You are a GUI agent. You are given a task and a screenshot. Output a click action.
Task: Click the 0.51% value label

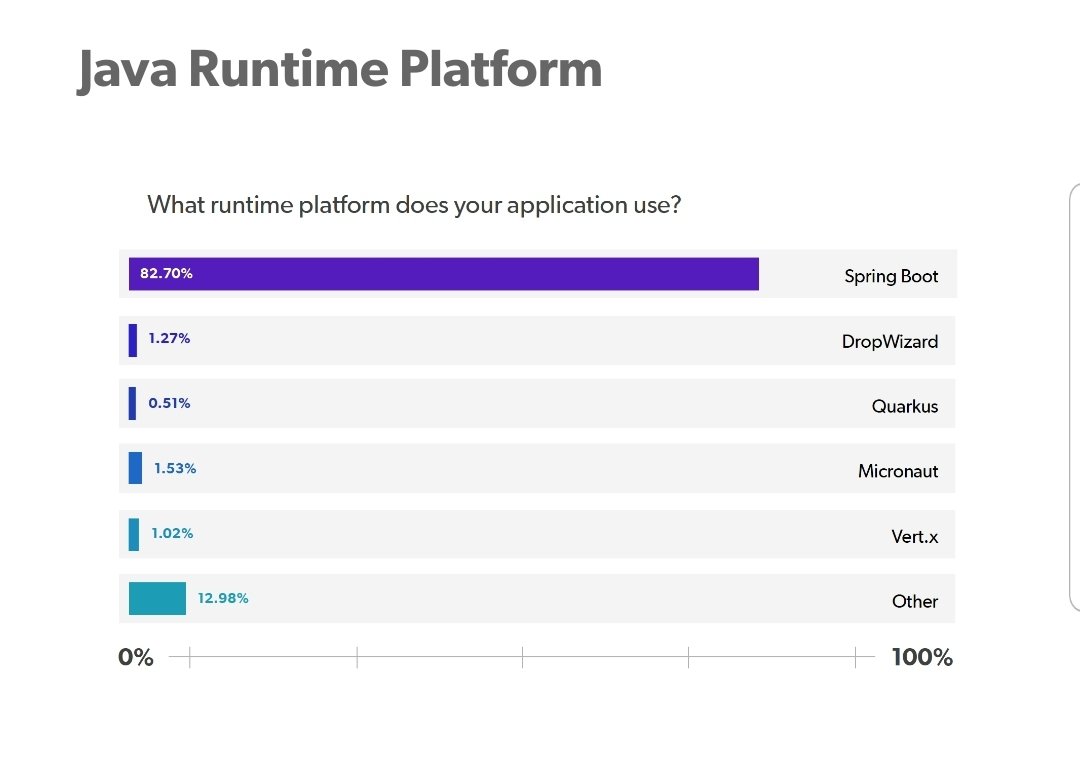click(169, 403)
